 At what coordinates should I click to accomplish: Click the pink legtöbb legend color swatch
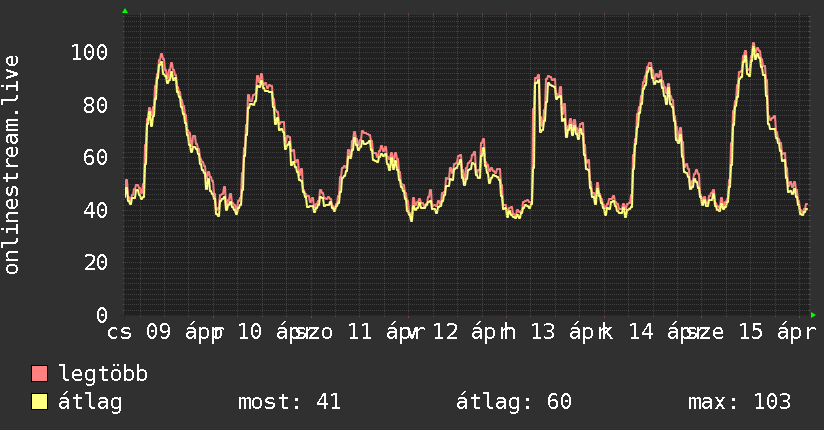[39, 374]
